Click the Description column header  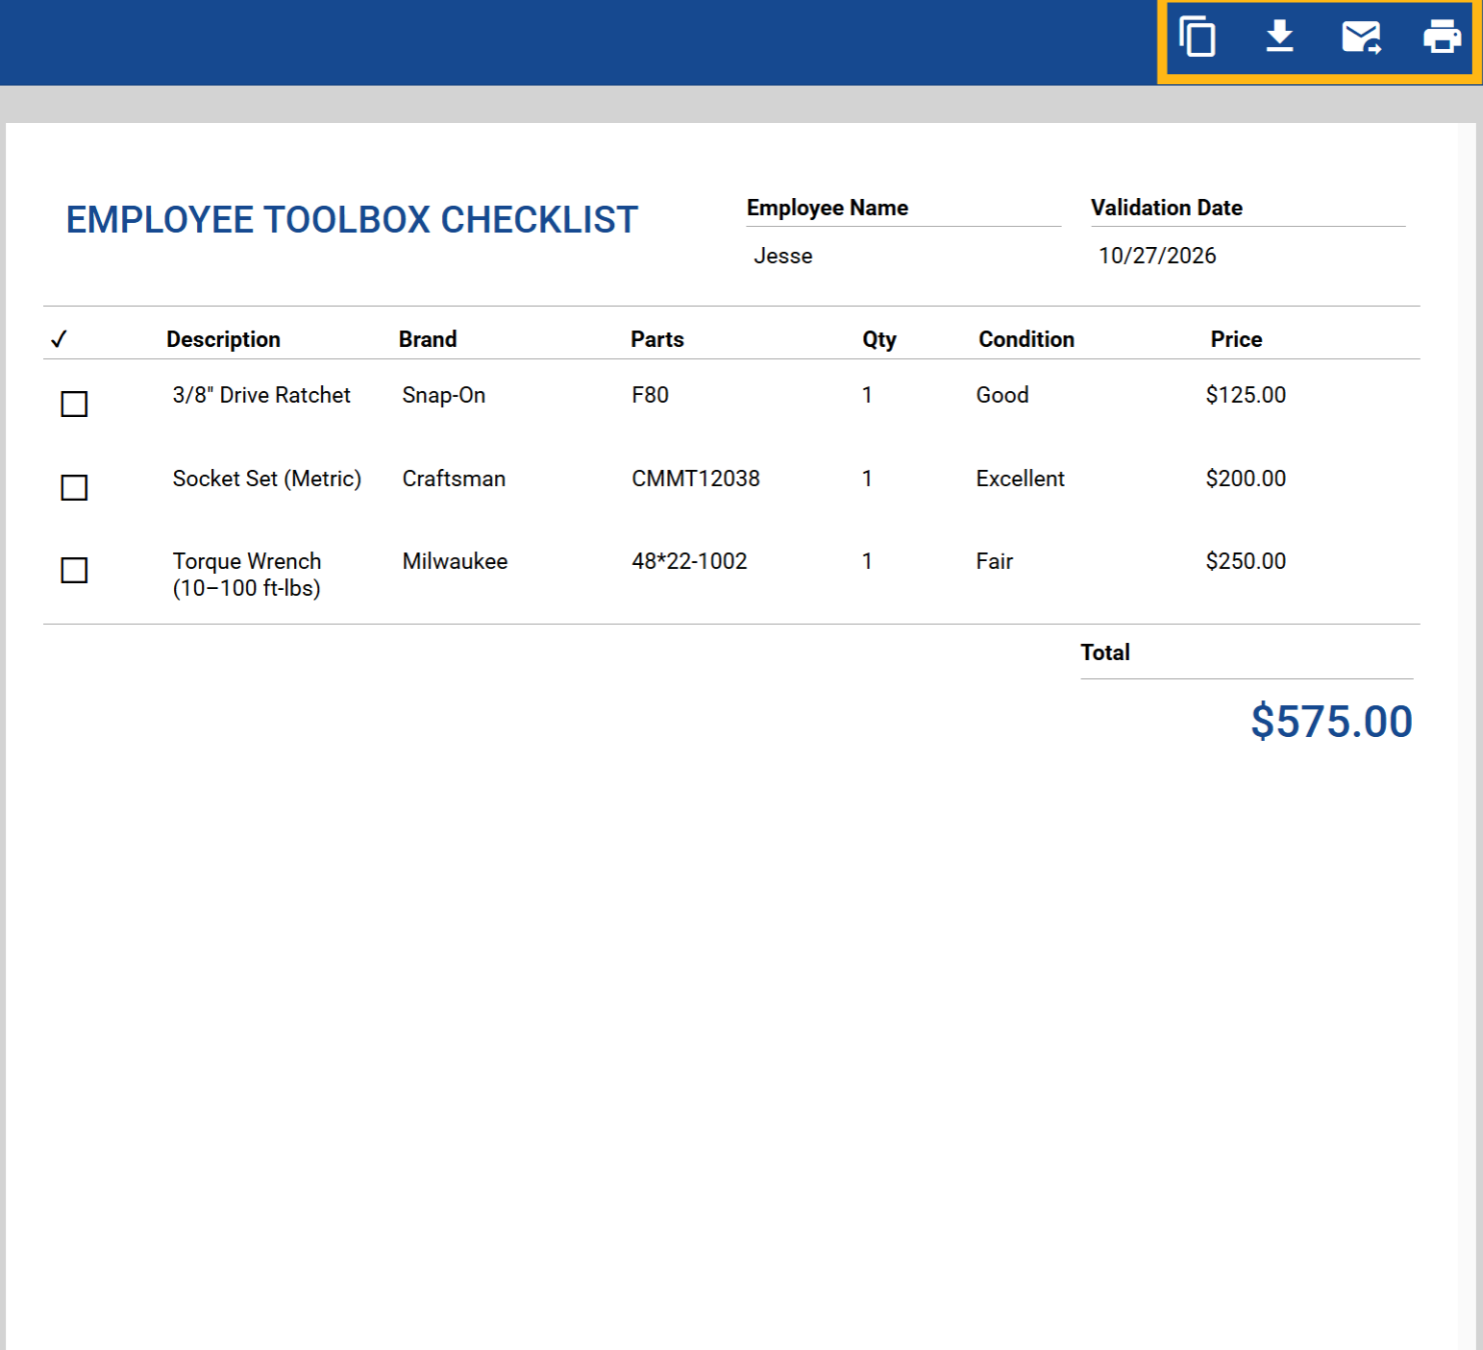click(x=223, y=340)
